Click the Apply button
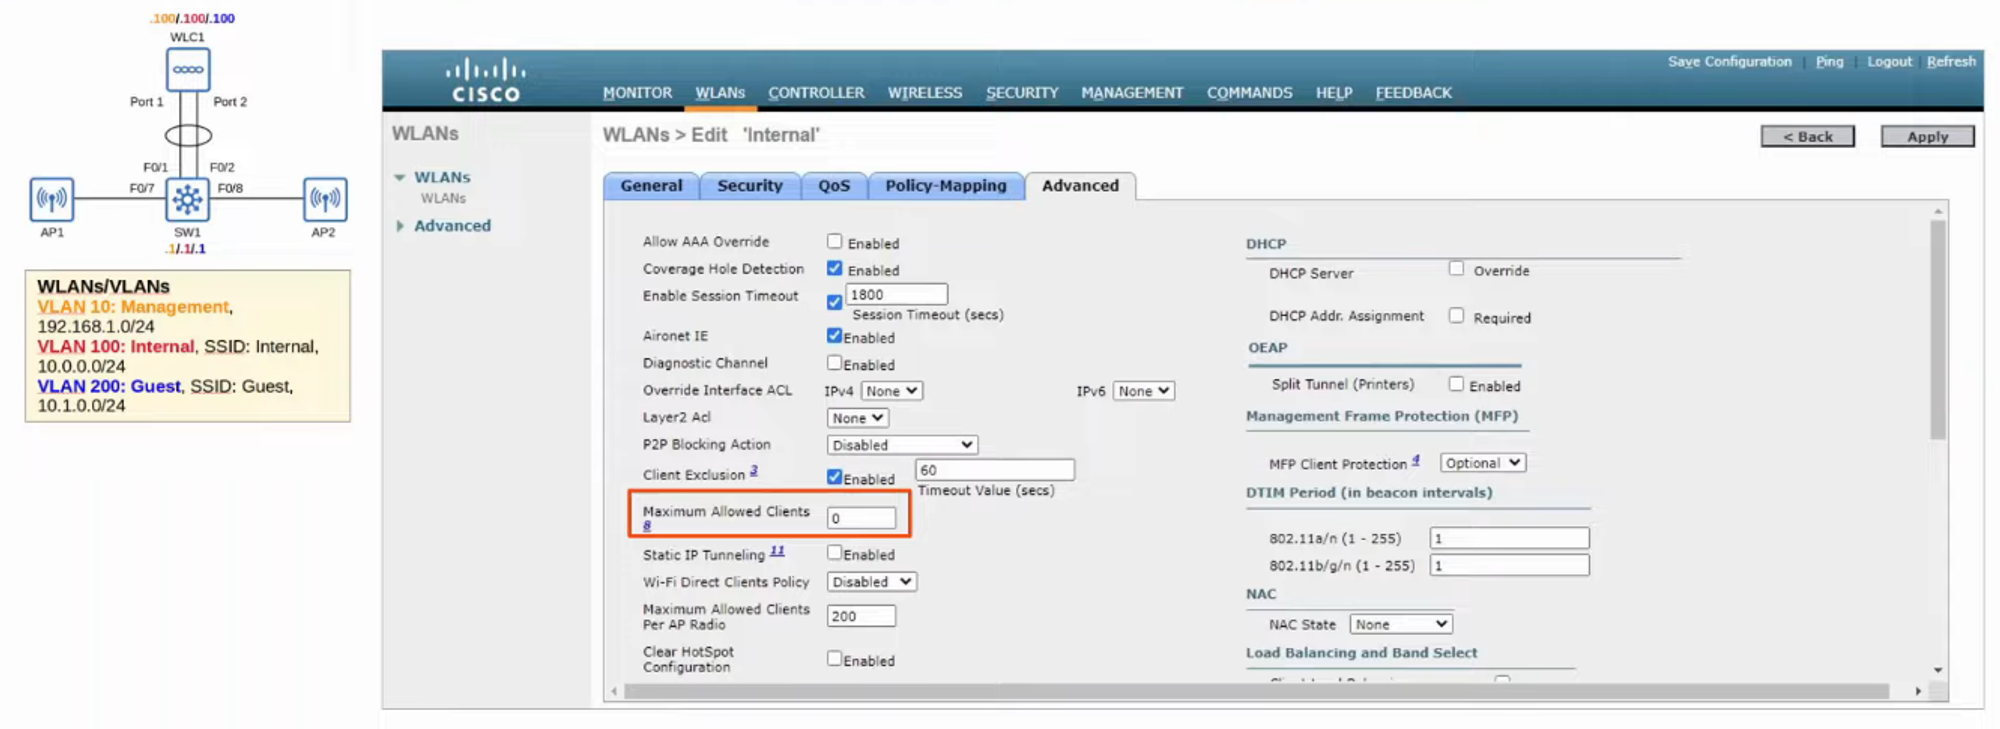This screenshot has height=729, width=2000. coord(1927,136)
